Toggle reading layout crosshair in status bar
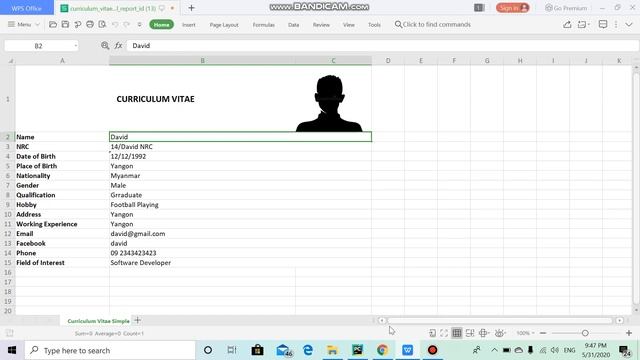640x360 pixels. click(483, 333)
